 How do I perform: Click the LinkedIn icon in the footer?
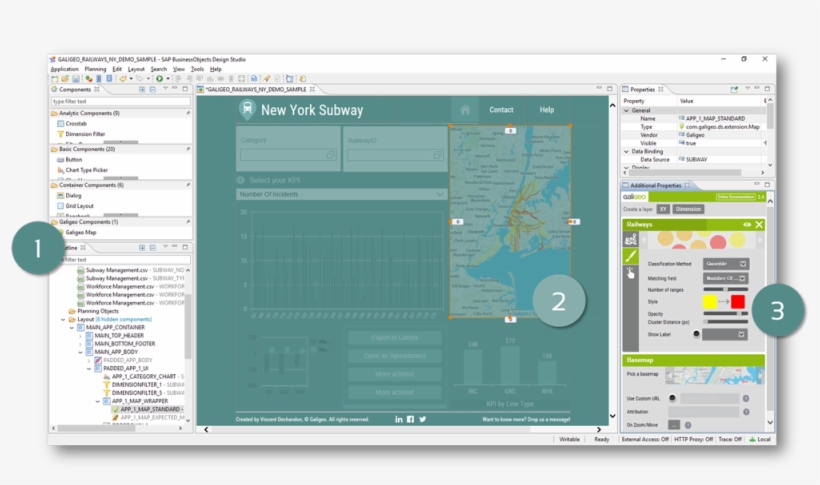399,419
